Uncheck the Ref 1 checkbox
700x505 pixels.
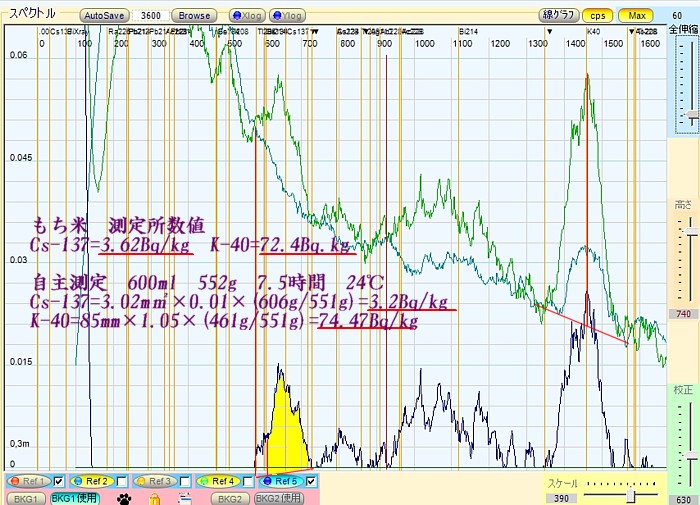[x=58, y=482]
